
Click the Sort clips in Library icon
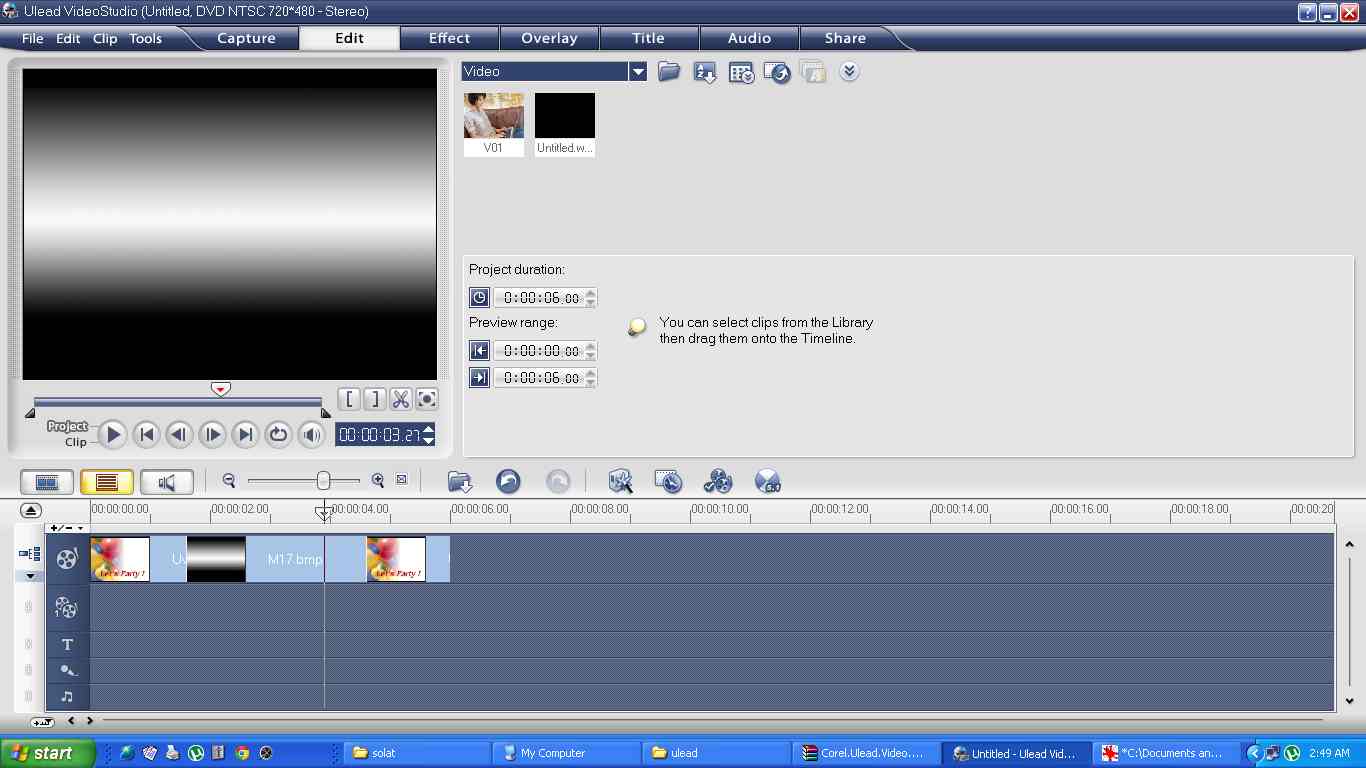coord(705,72)
